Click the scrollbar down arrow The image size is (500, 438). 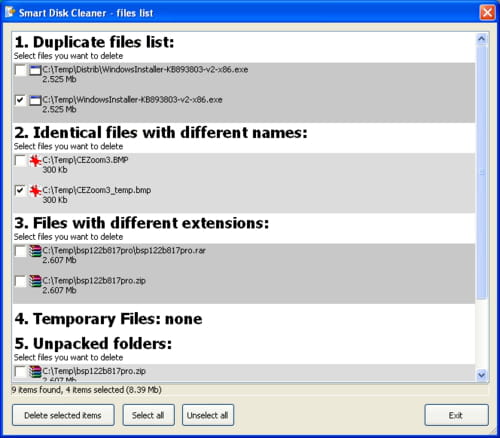[481, 375]
